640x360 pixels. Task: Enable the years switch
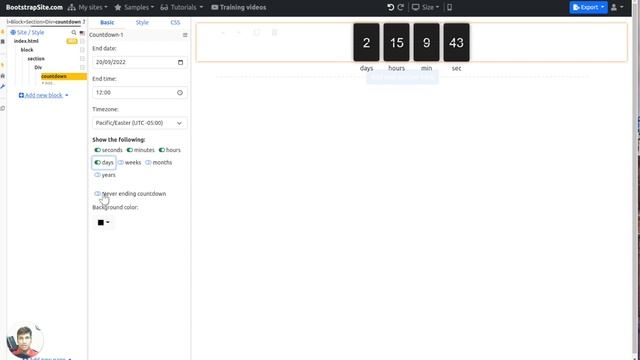pos(98,175)
